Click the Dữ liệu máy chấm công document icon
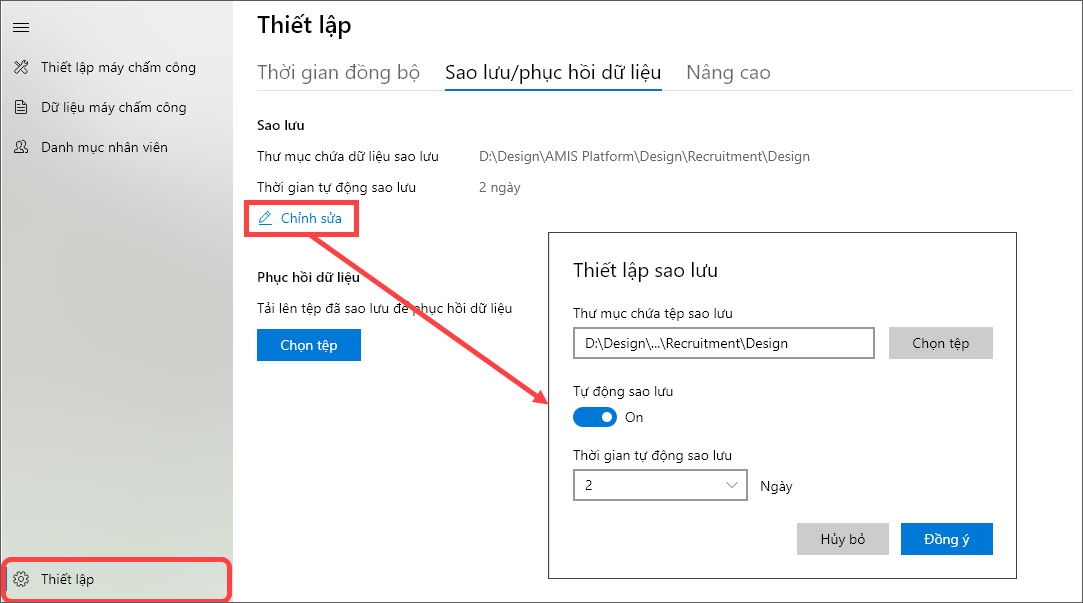The height and width of the screenshot is (603, 1083). coord(21,107)
